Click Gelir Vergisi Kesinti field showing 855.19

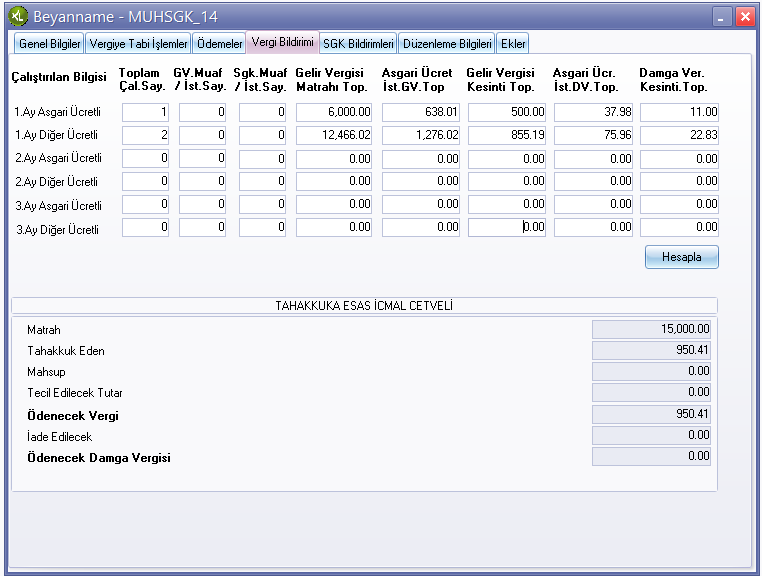coord(506,135)
